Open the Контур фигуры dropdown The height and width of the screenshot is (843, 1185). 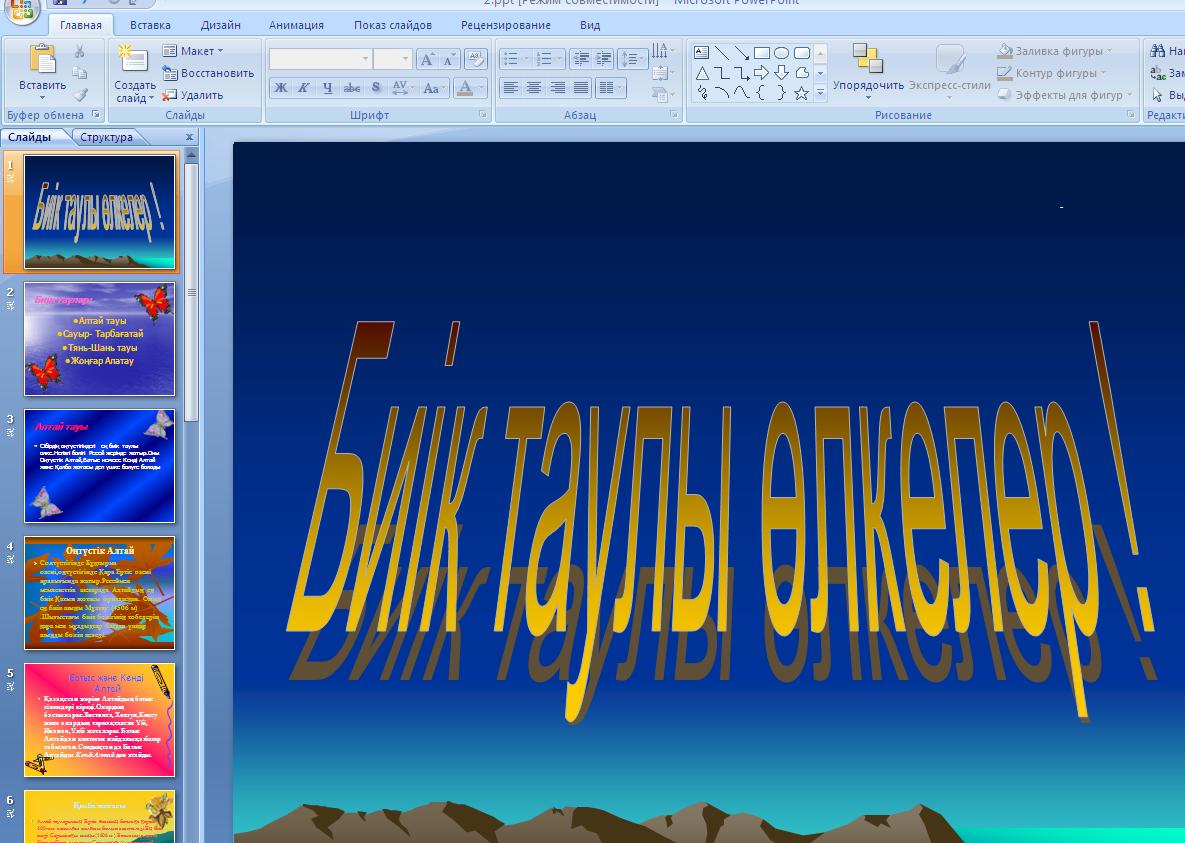[1051, 73]
